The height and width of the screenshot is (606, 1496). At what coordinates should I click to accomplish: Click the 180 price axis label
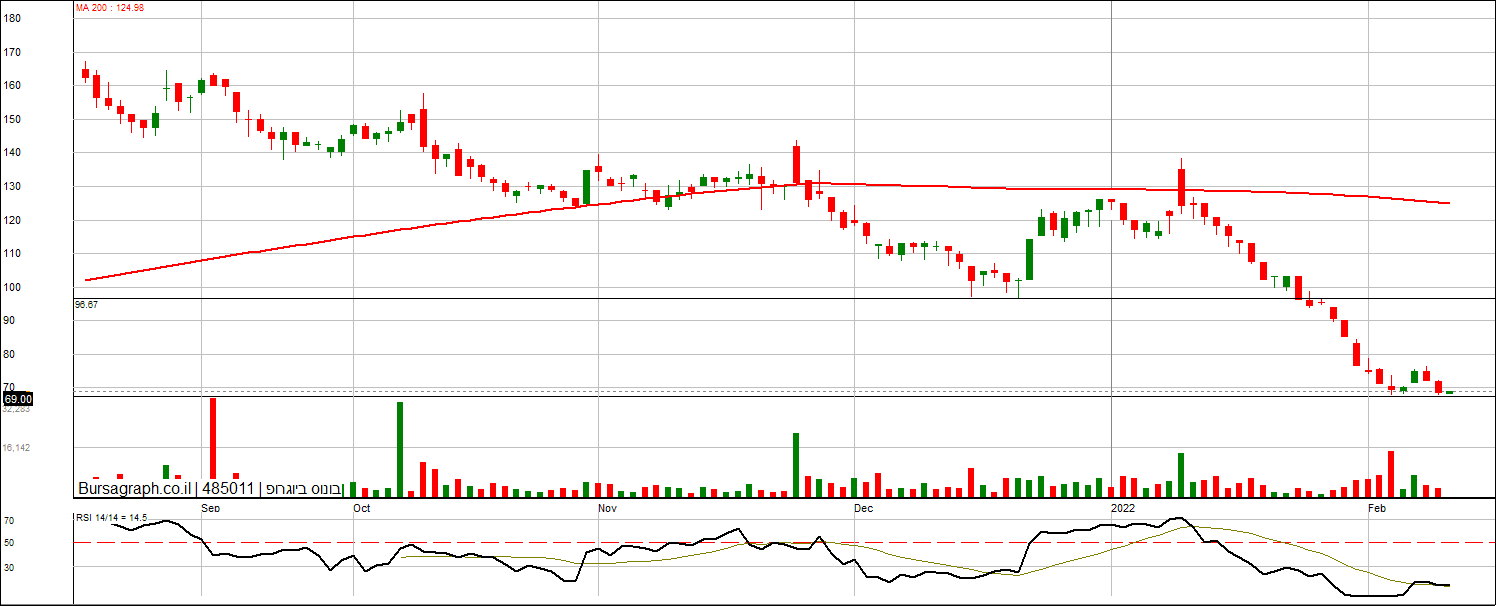coord(12,18)
